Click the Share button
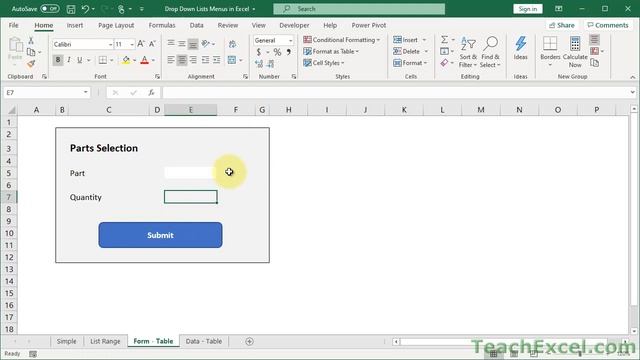This screenshot has width=640, height=360. point(562,25)
